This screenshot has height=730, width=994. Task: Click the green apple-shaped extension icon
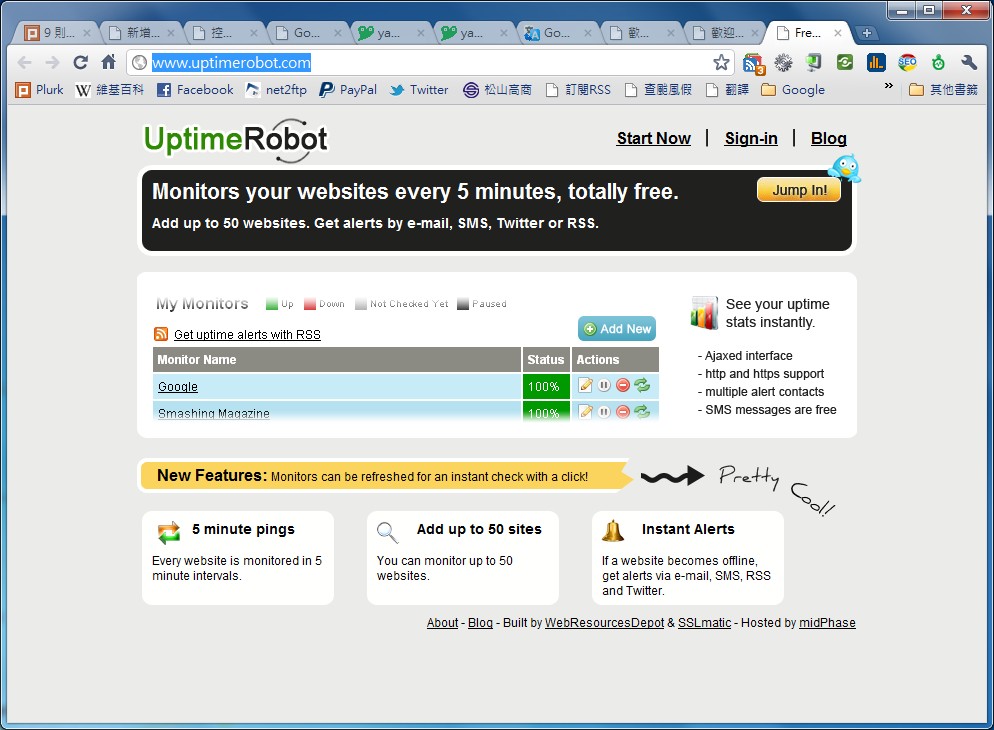(938, 62)
